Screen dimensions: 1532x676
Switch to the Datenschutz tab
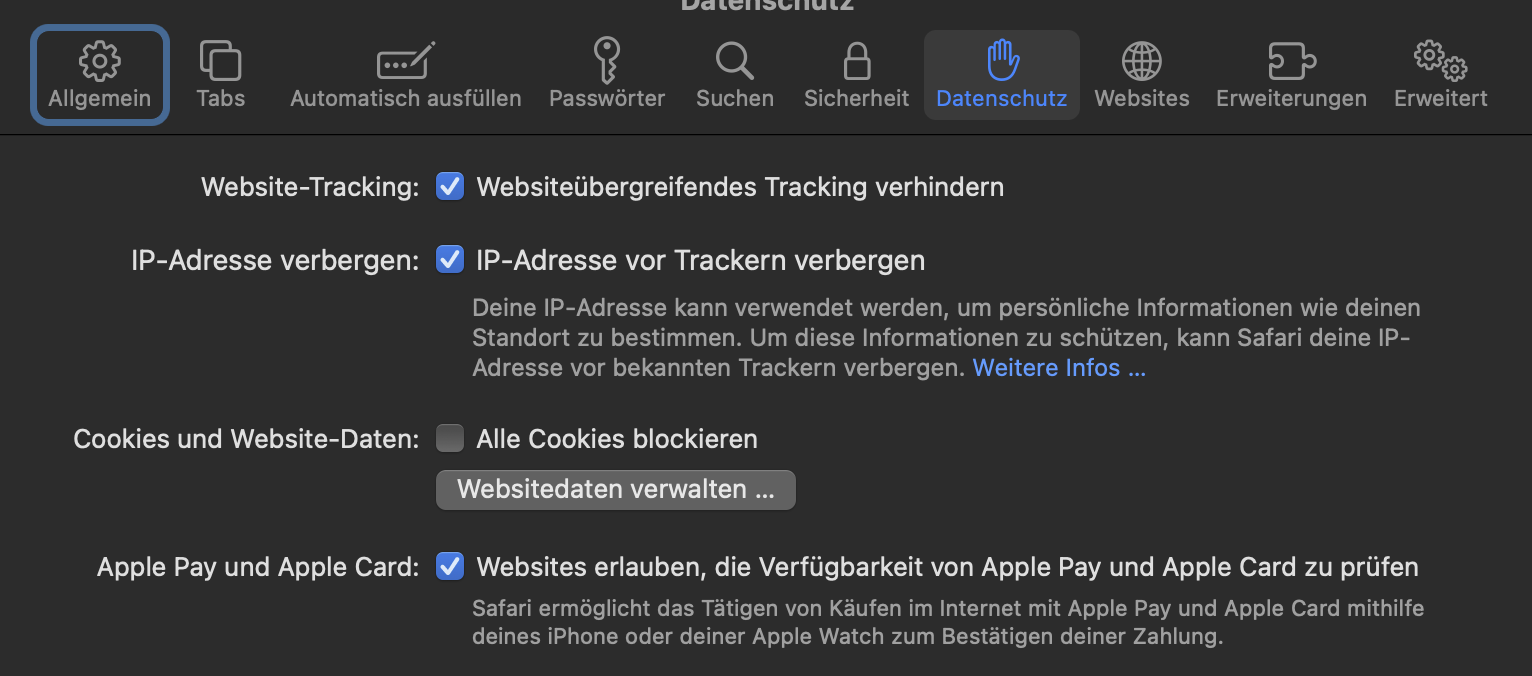click(1001, 75)
